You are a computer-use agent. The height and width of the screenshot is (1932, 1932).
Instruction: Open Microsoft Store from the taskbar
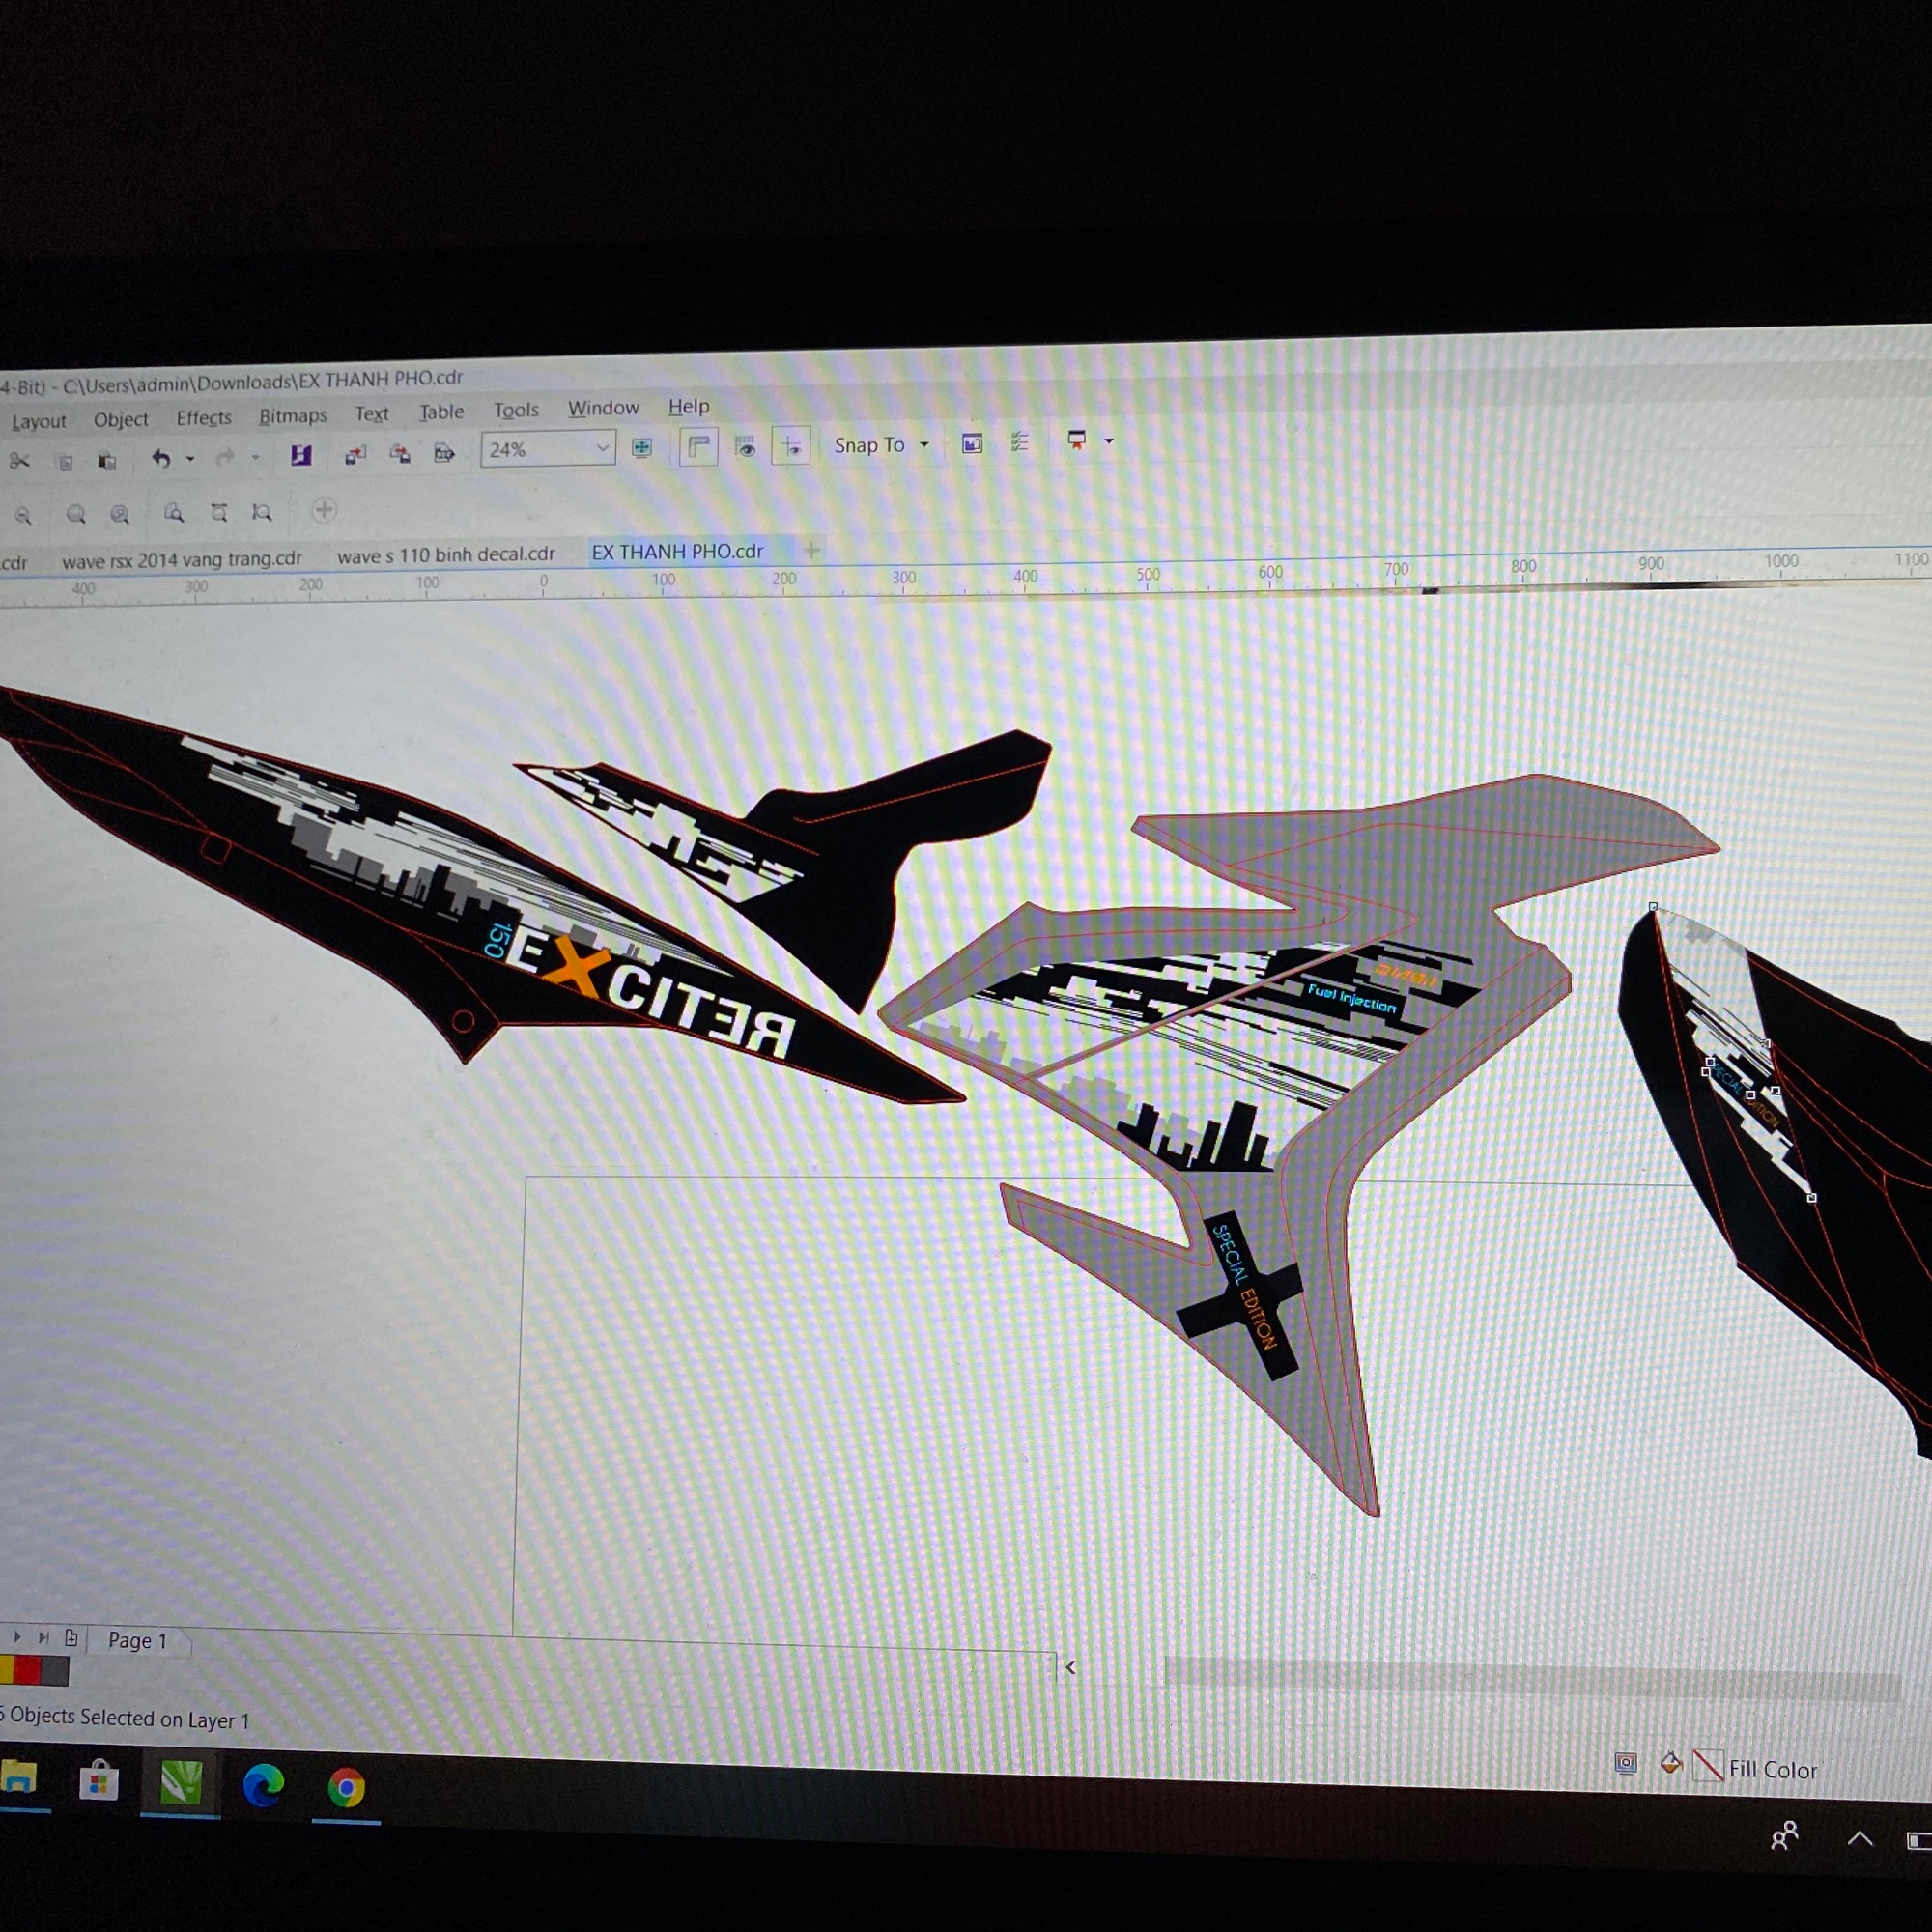pyautogui.click(x=98, y=1780)
